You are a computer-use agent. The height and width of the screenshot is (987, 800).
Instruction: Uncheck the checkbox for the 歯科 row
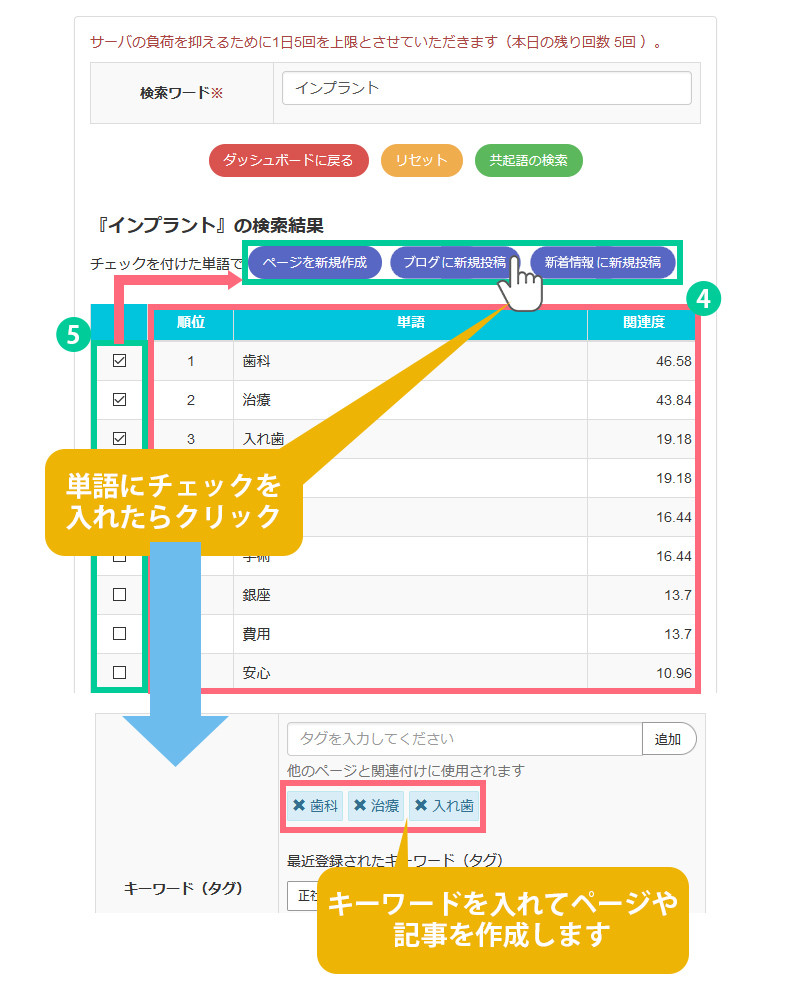(120, 361)
